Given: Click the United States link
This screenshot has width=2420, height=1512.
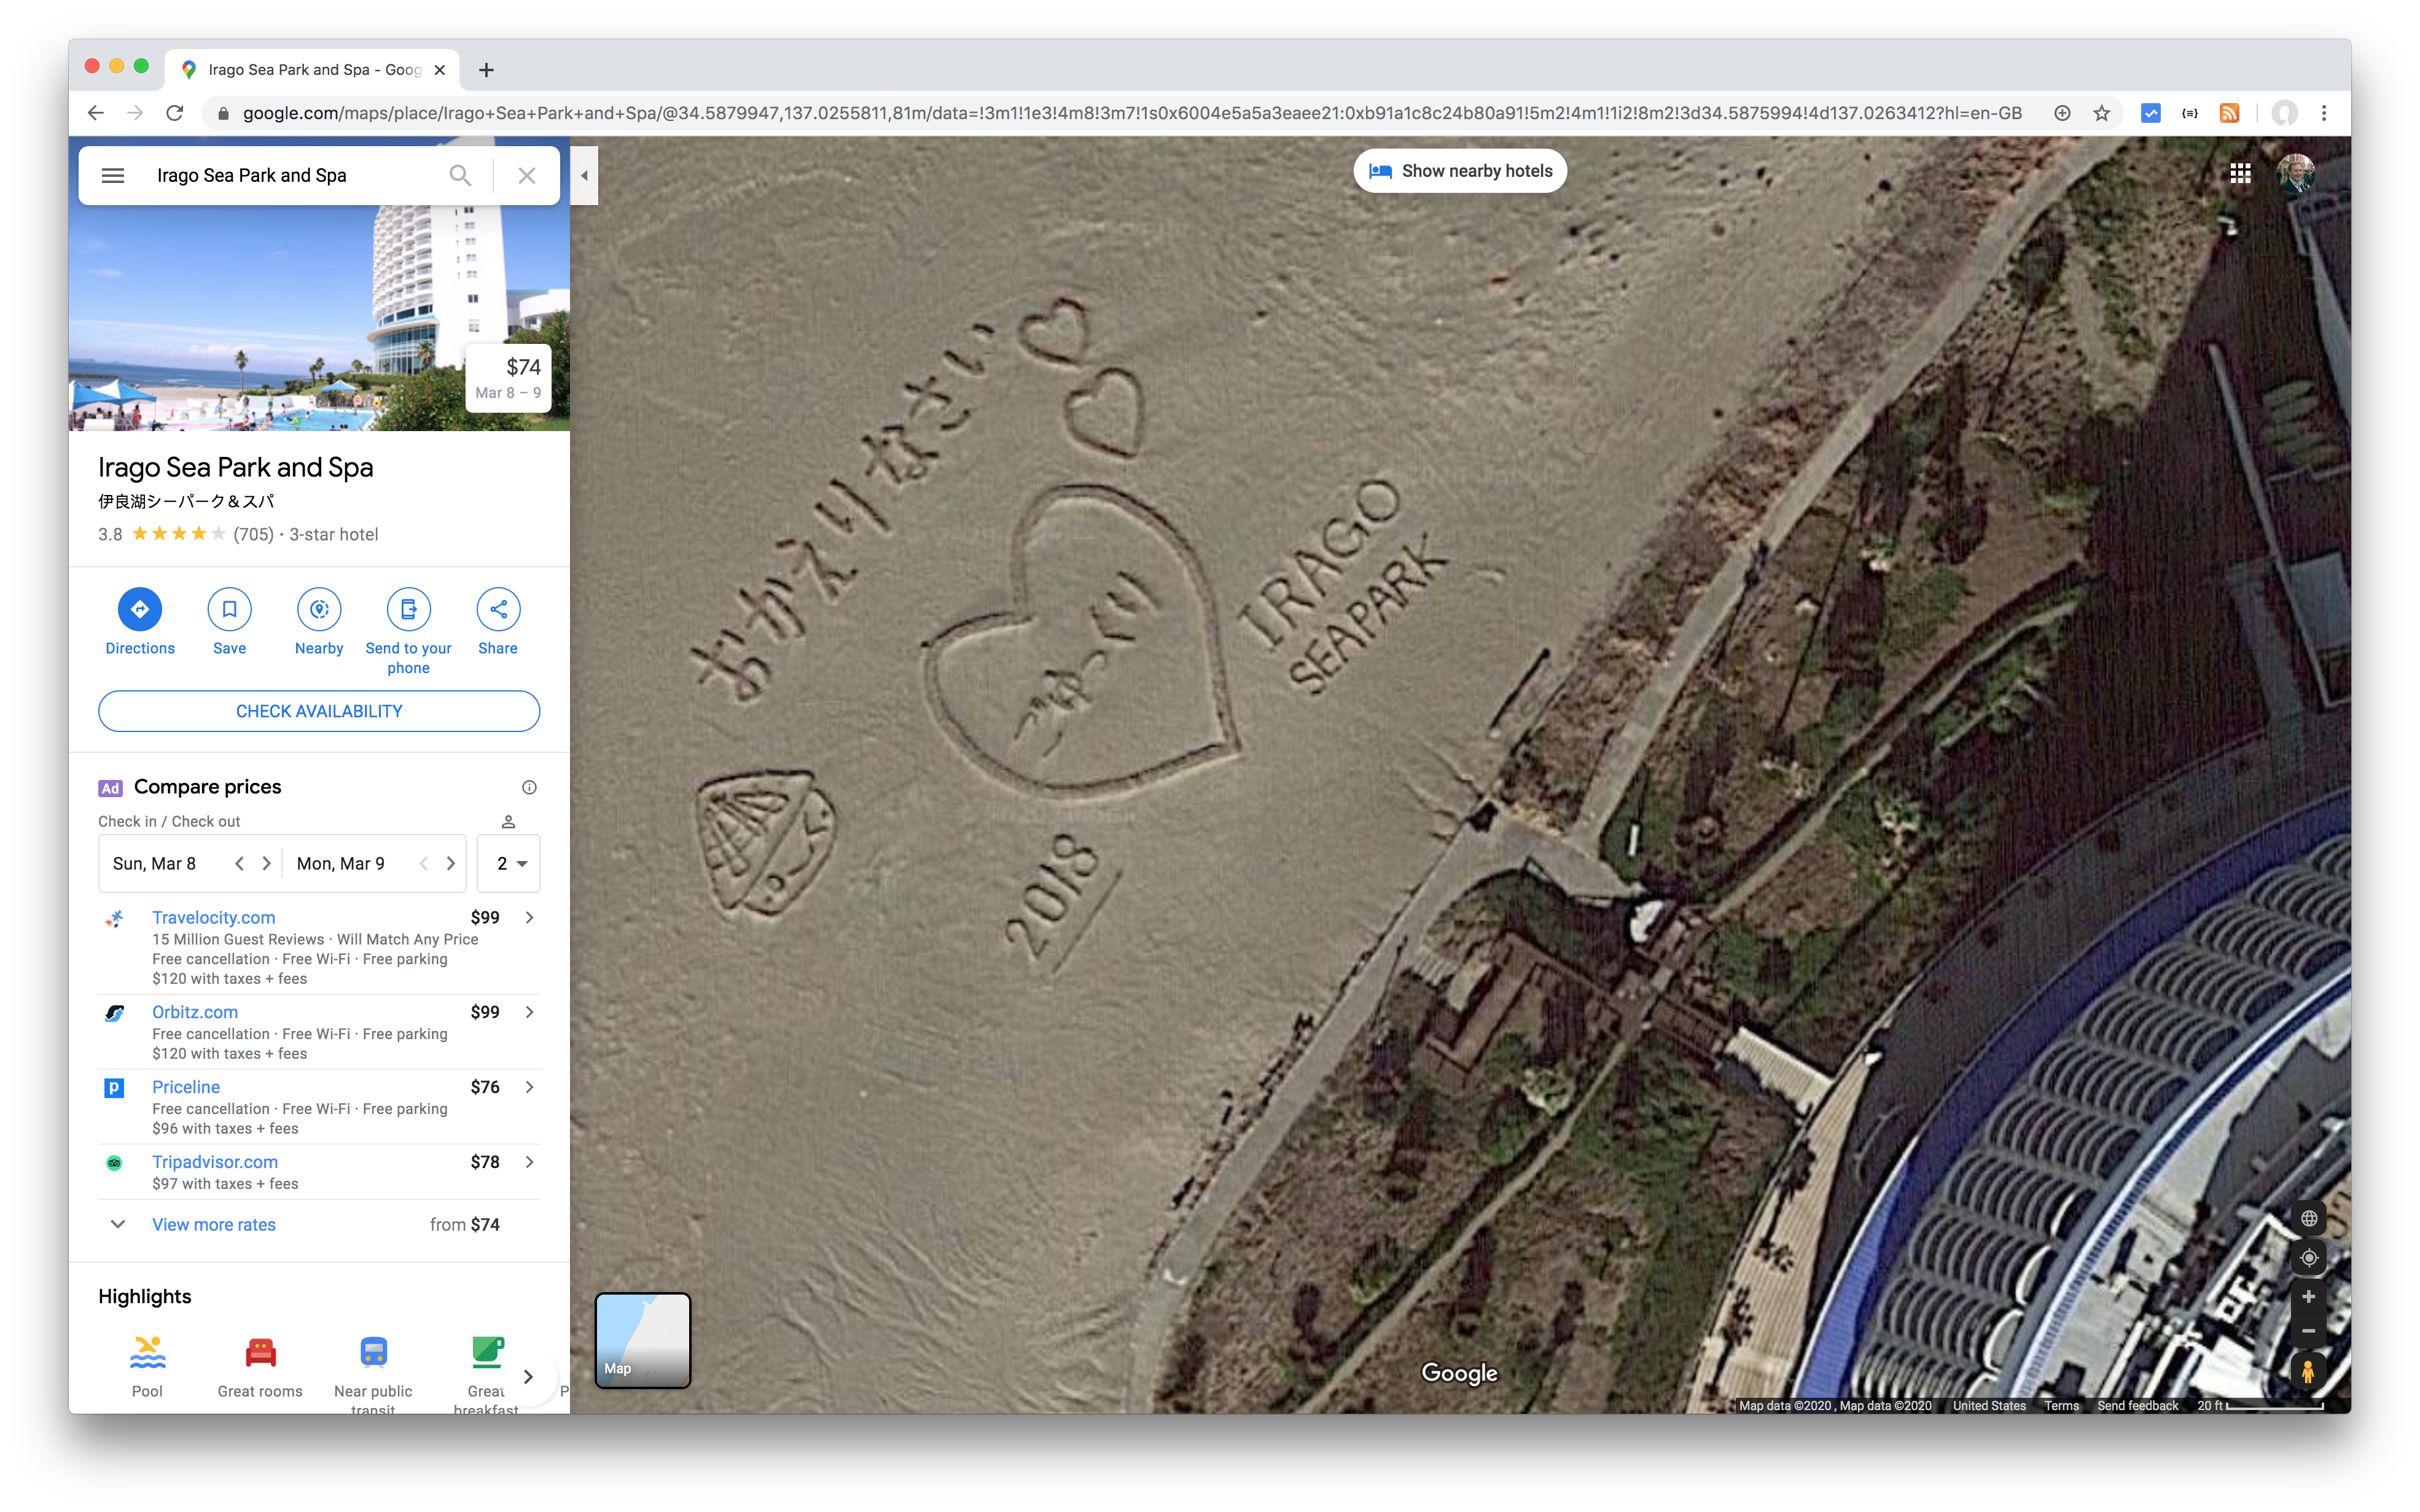Looking at the screenshot, I should click(1988, 1405).
